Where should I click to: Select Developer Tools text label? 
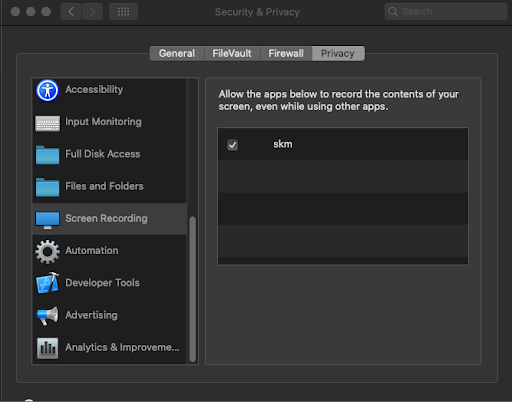pyautogui.click(x=102, y=283)
